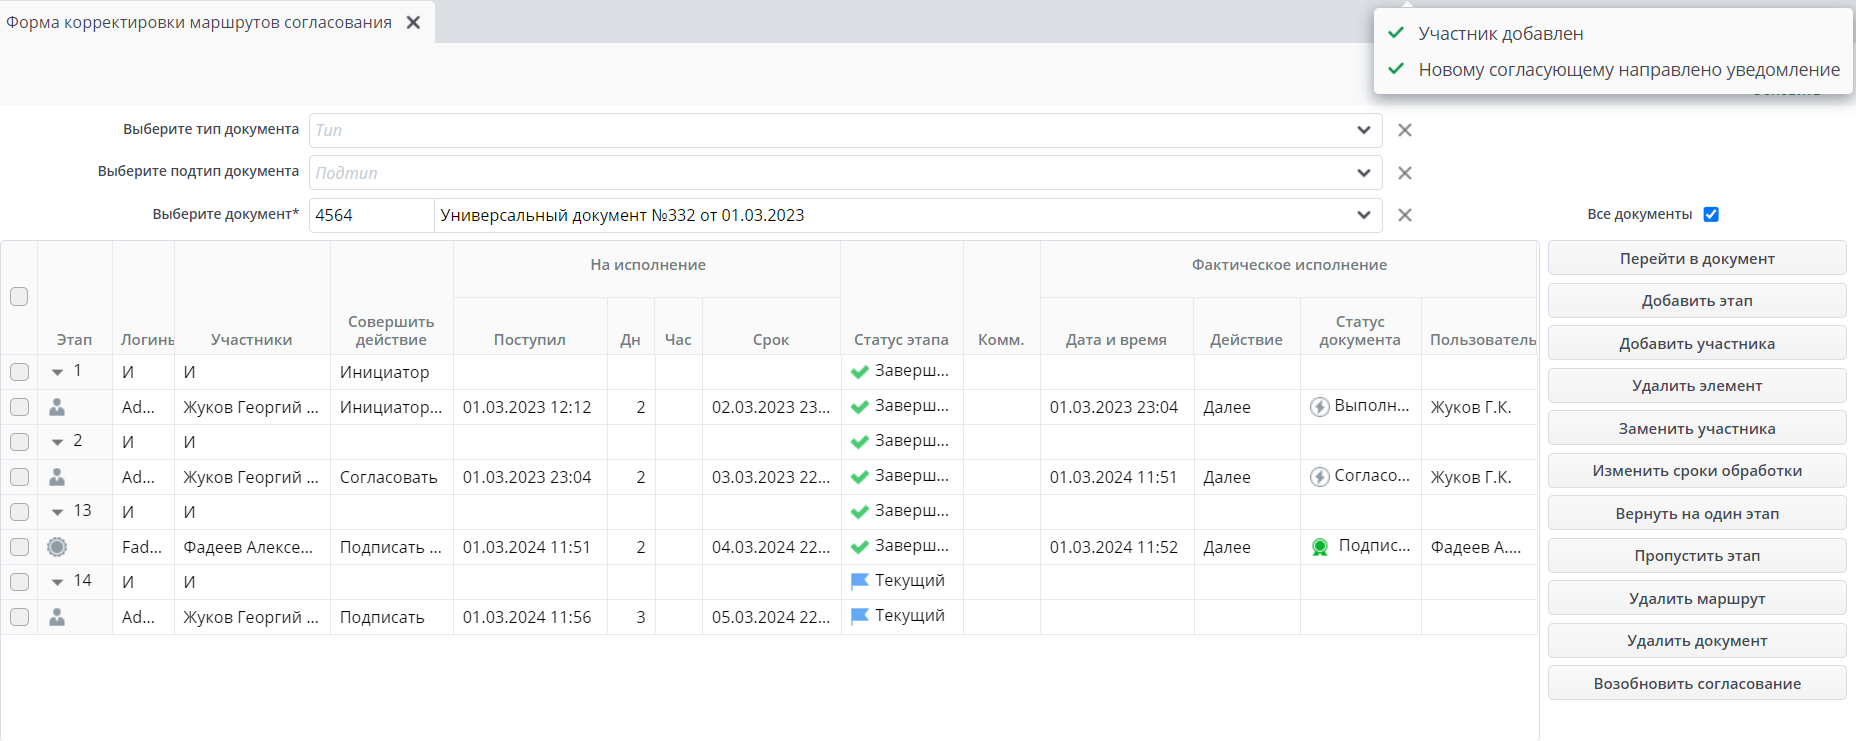Screen dimensions: 1856x741
Task: Uncheck the Все документы checkbox
Action: point(1711,214)
